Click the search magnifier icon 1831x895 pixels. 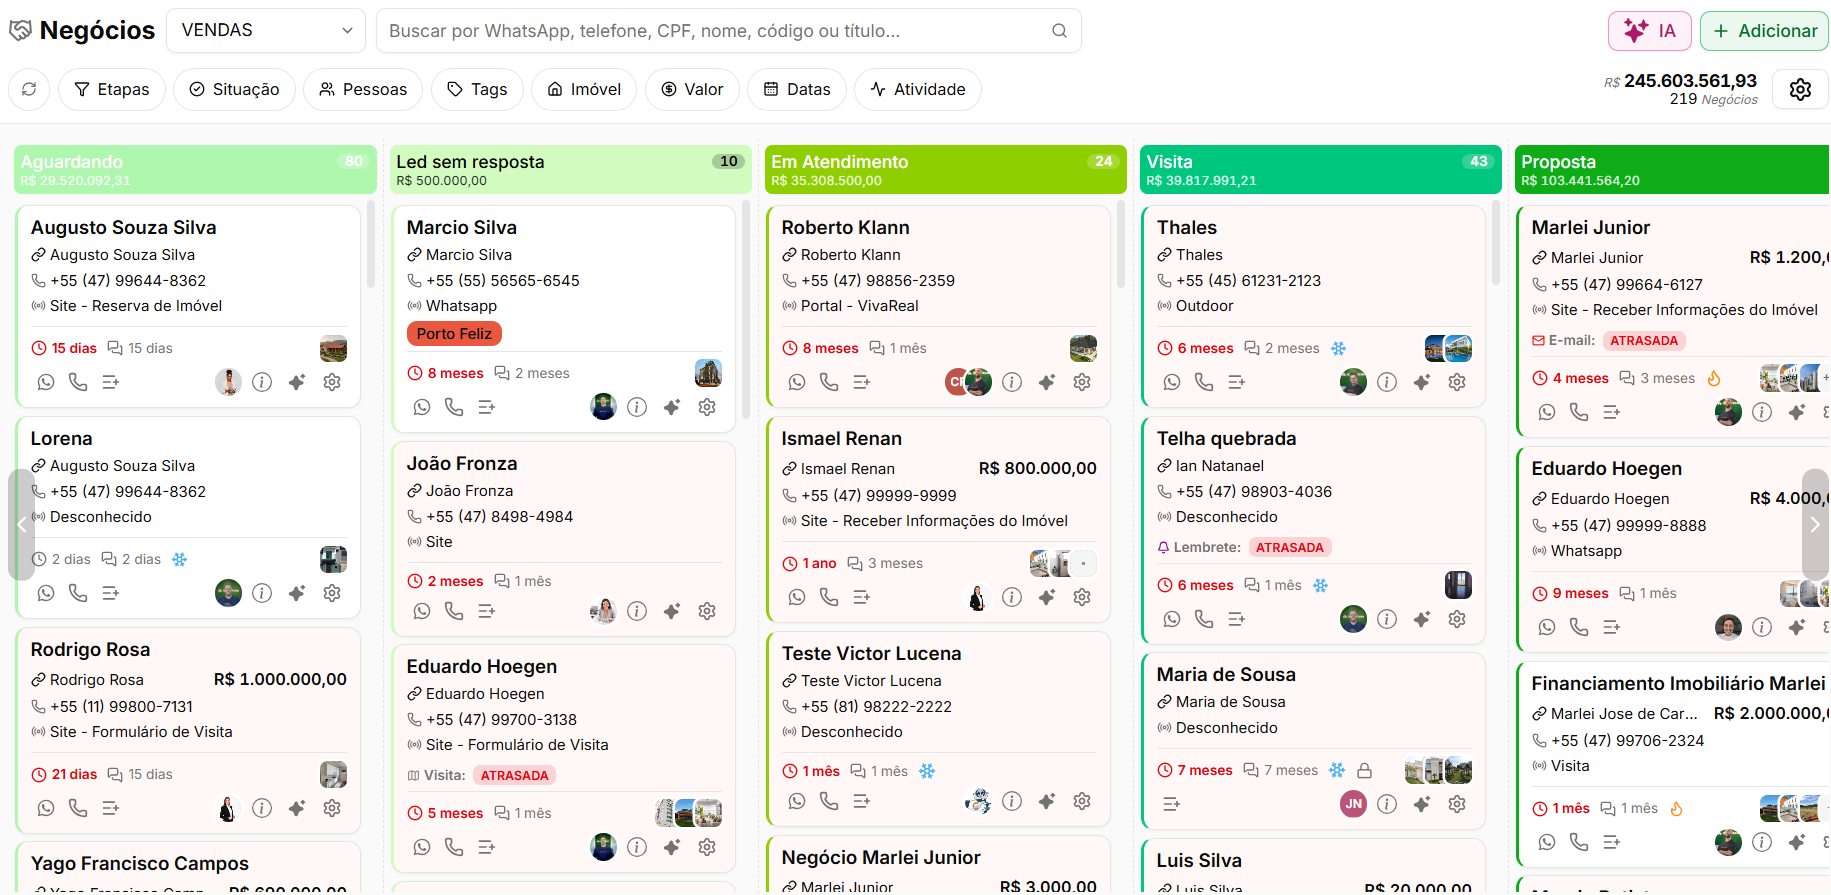[1059, 31]
